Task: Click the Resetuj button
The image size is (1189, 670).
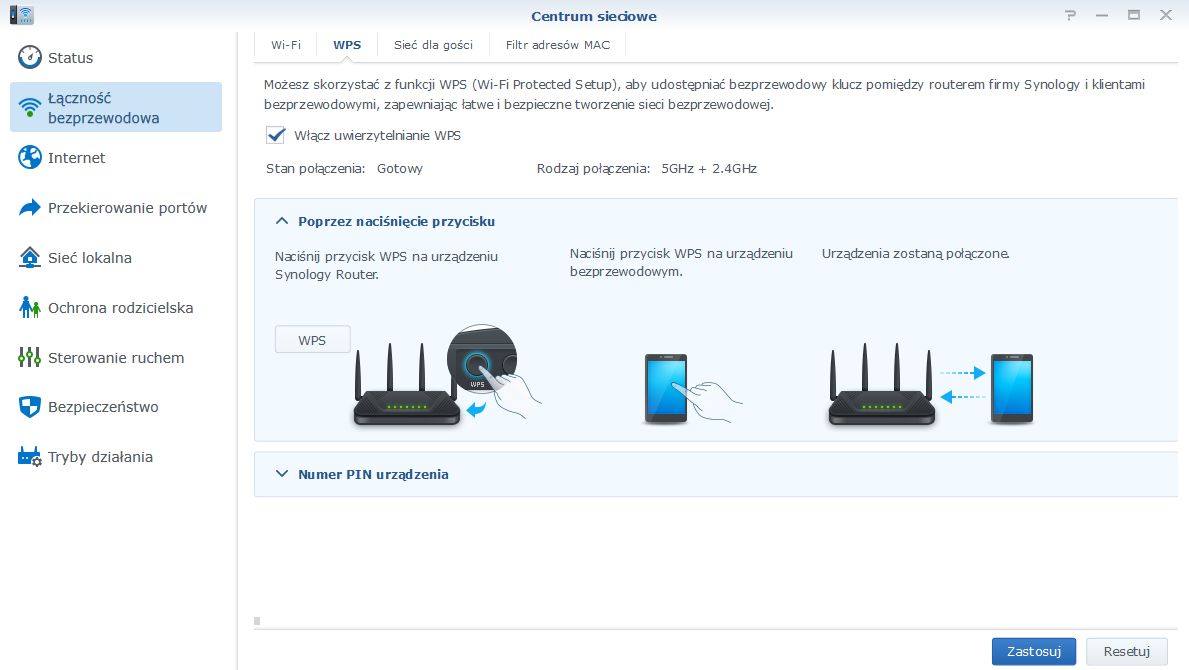Action: 1126,651
